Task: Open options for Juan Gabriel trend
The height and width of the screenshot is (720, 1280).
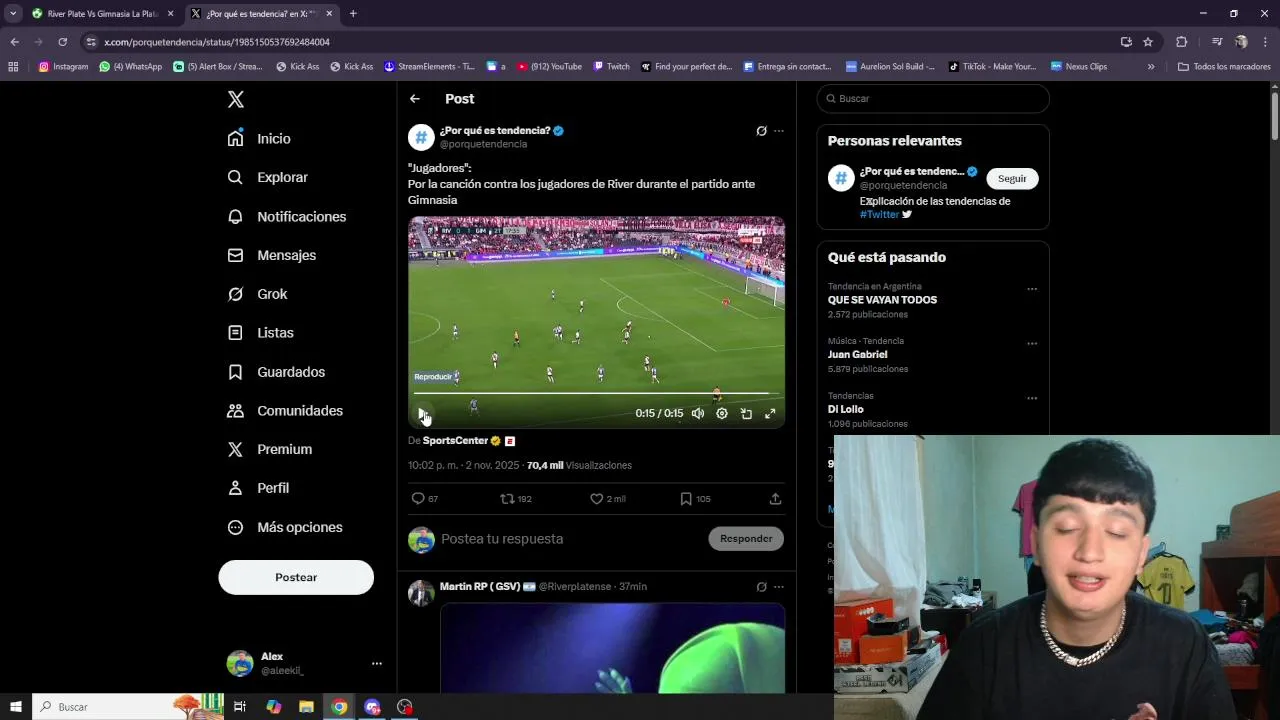Action: (1032, 343)
